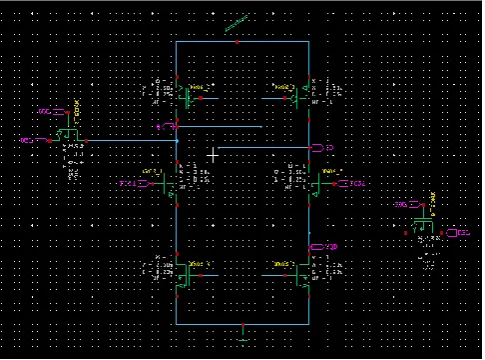Select the magenta pin above the lower-right transistor
The image size is (485, 360).
click(x=323, y=247)
